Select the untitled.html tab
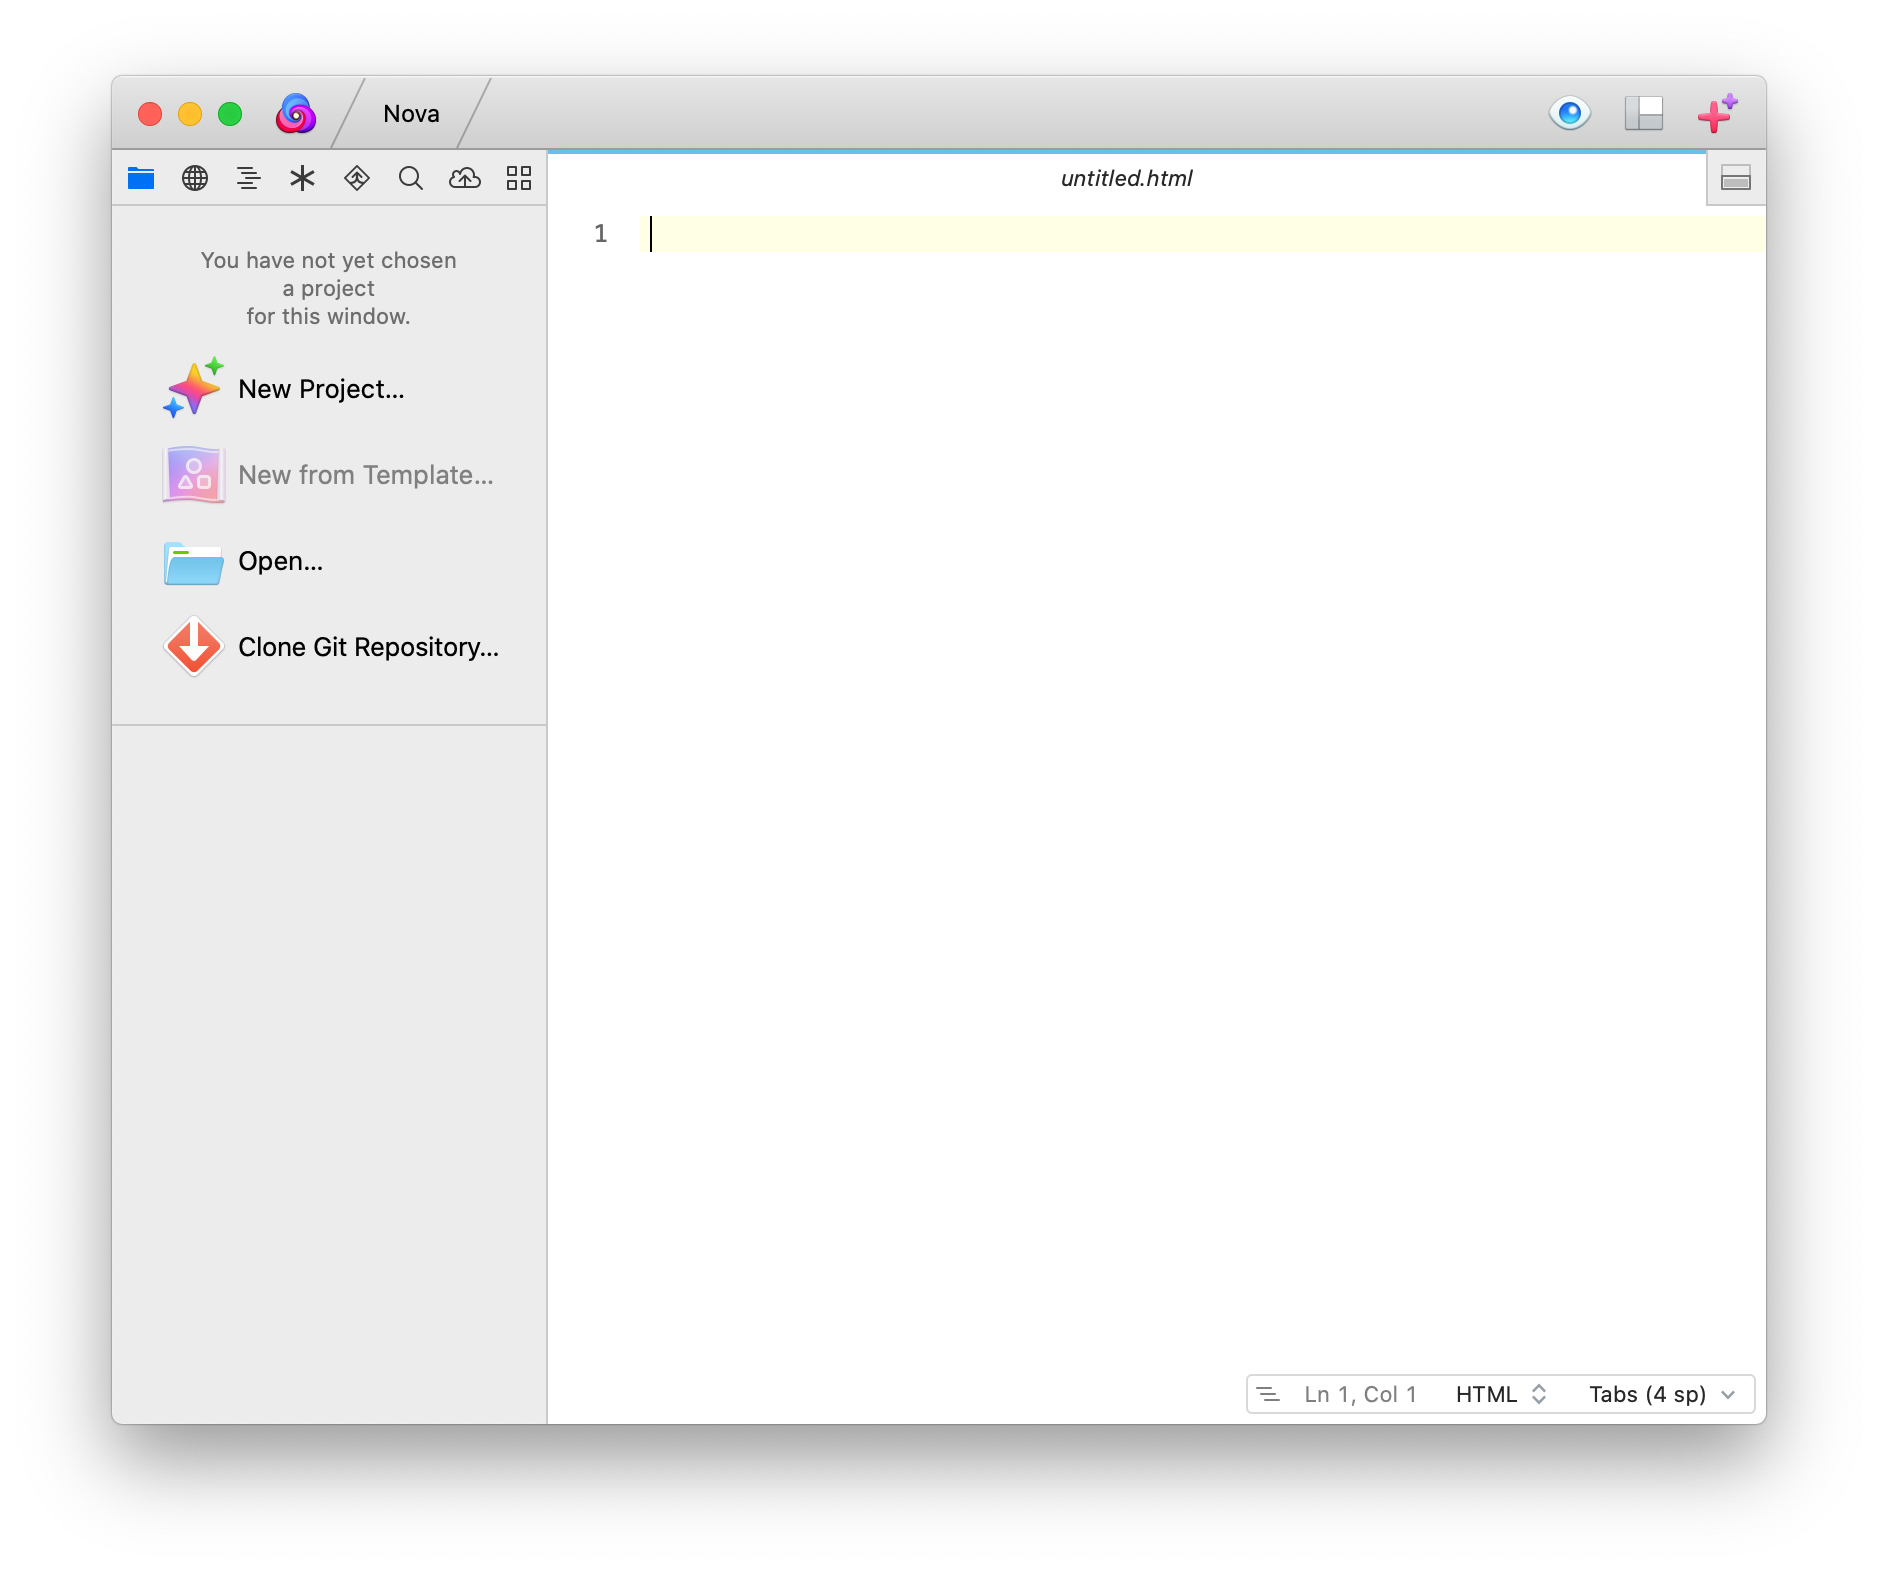The width and height of the screenshot is (1878, 1572). tap(1126, 178)
